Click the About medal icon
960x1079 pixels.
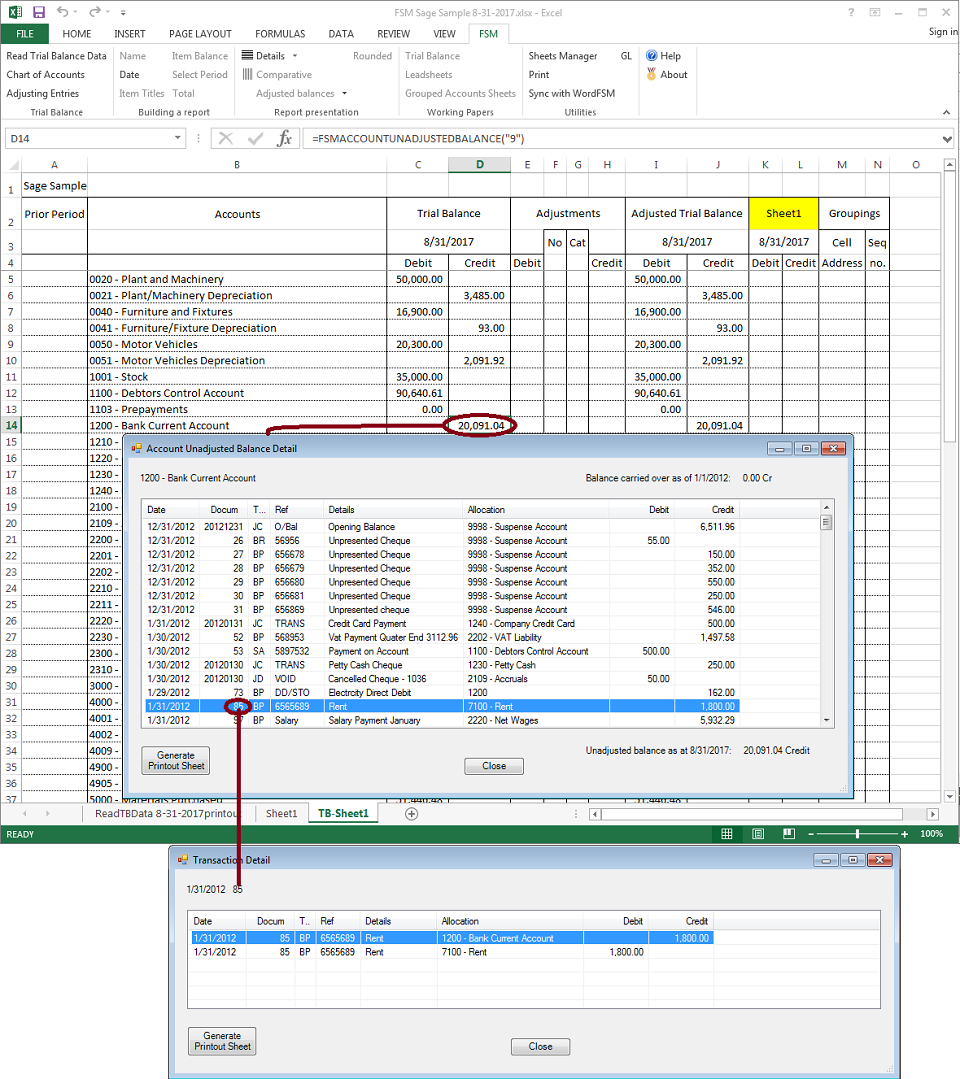pos(652,74)
